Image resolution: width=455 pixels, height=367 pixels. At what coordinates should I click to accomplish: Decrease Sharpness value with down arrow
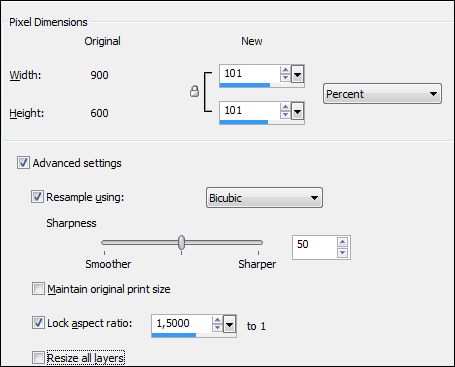(x=342, y=252)
